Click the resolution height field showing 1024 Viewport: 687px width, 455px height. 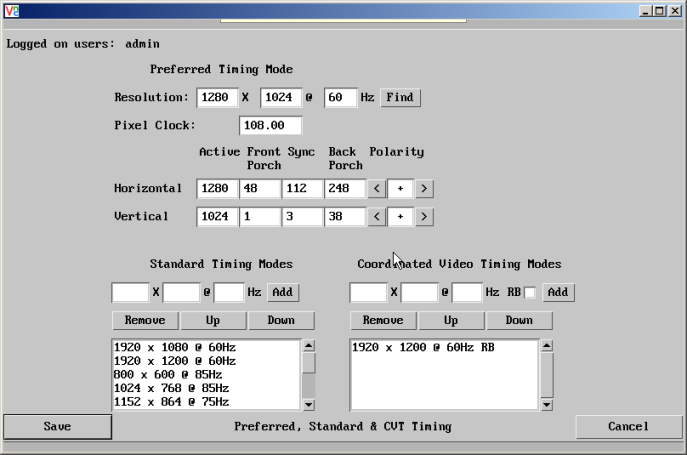(281, 97)
